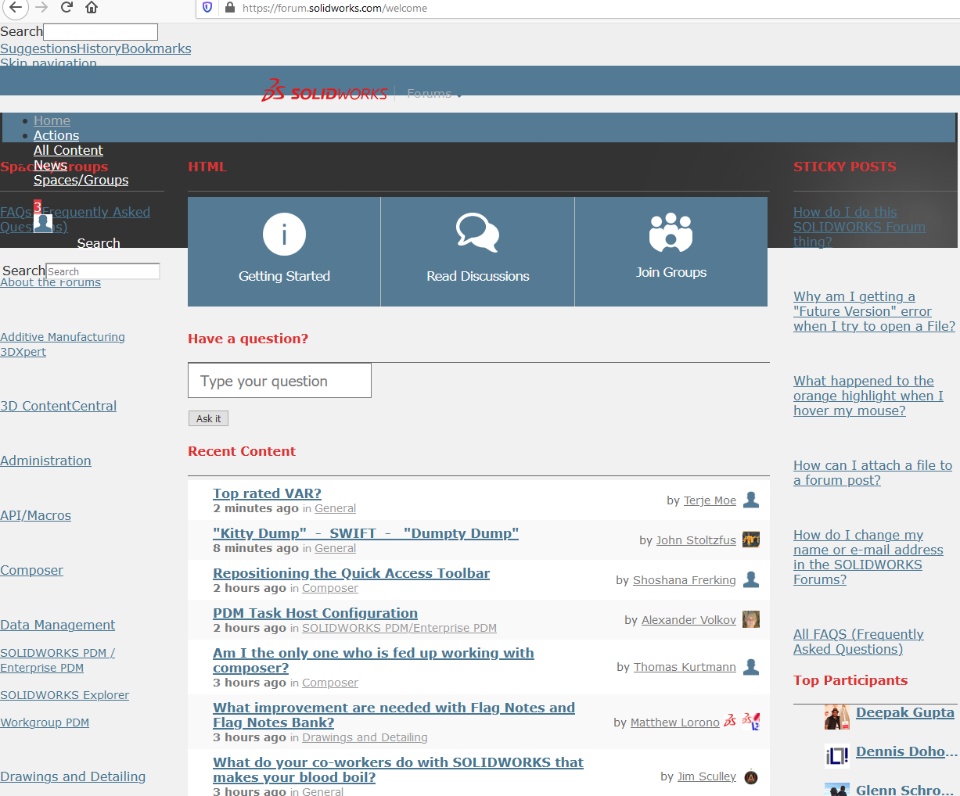This screenshot has height=796, width=960.
Task: Open change name or e-mail address FAQ
Action: pos(868,557)
